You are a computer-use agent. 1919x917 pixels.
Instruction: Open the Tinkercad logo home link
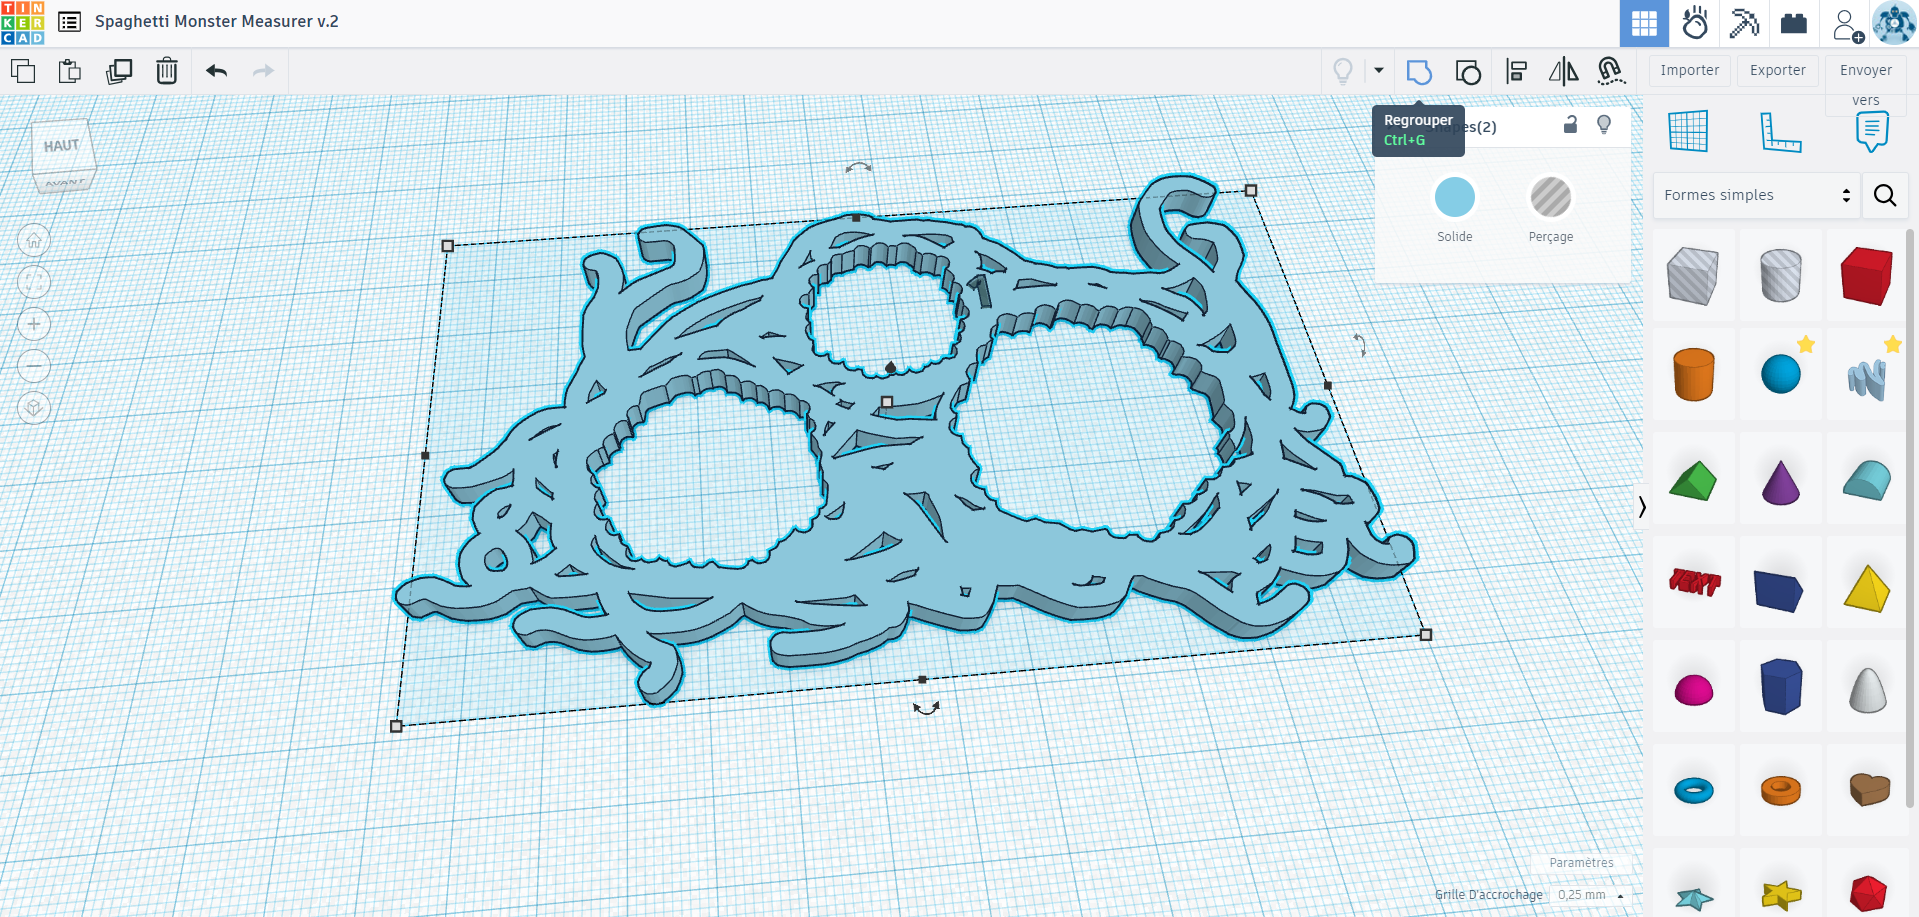coord(23,23)
